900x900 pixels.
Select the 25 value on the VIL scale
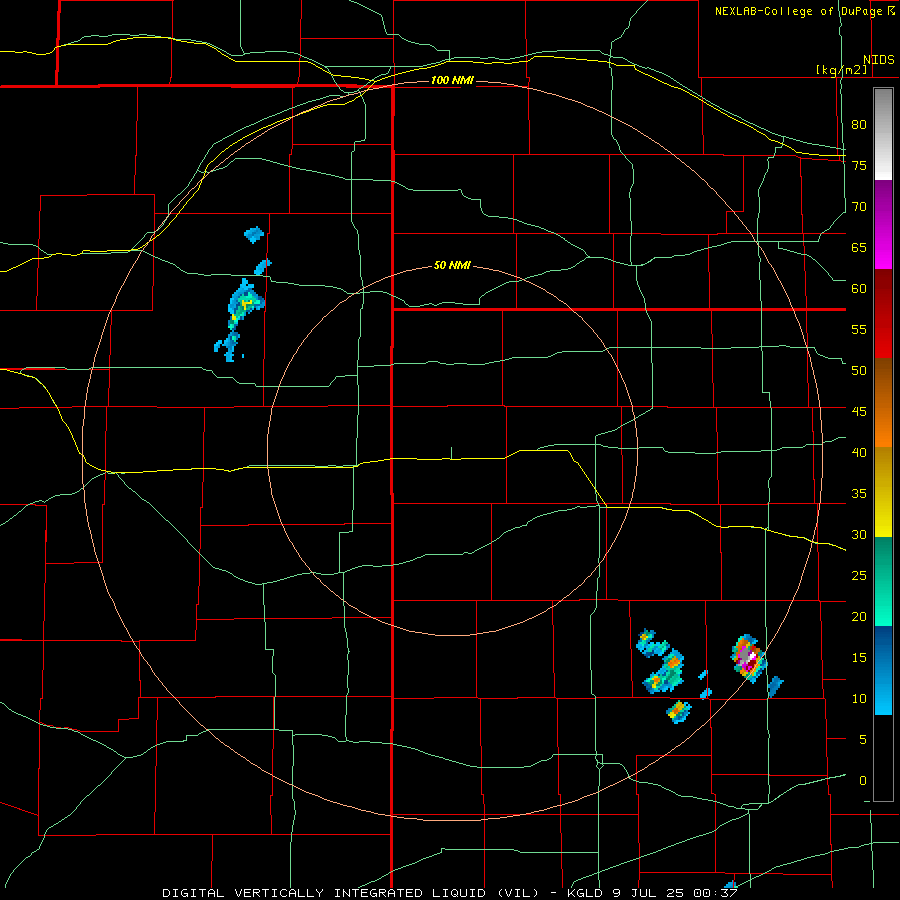point(859,576)
